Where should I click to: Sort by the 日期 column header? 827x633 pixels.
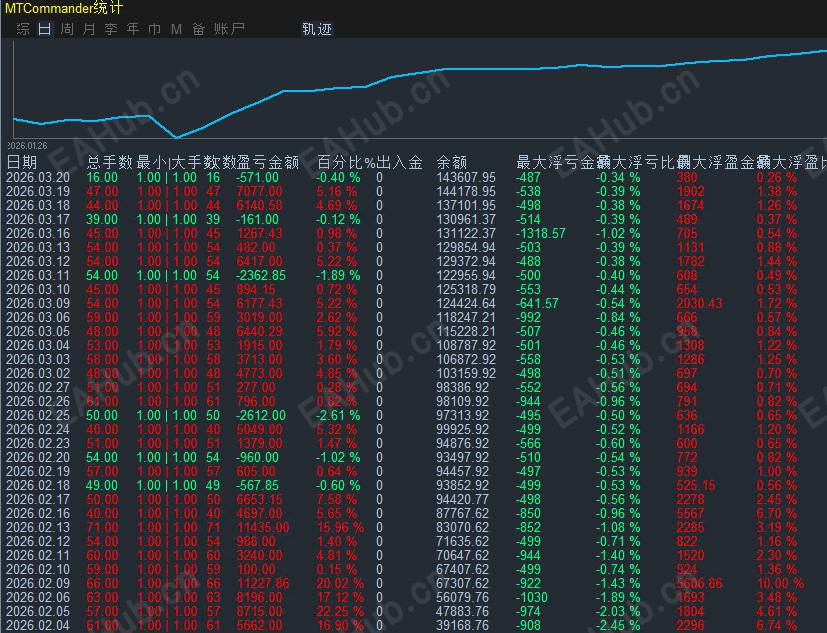point(22,162)
